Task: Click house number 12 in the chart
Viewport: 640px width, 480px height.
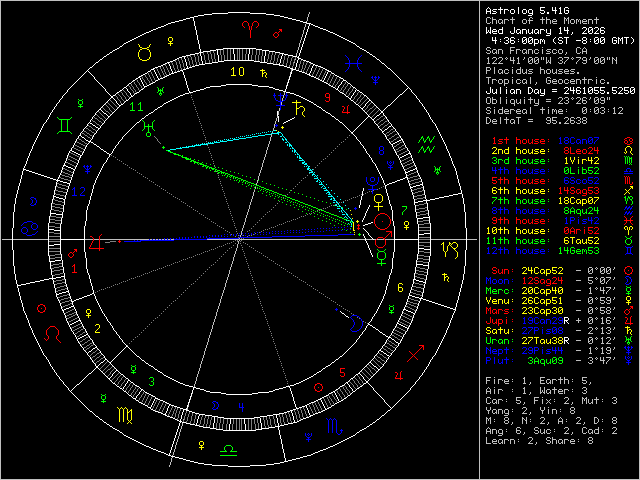Action: [79, 191]
